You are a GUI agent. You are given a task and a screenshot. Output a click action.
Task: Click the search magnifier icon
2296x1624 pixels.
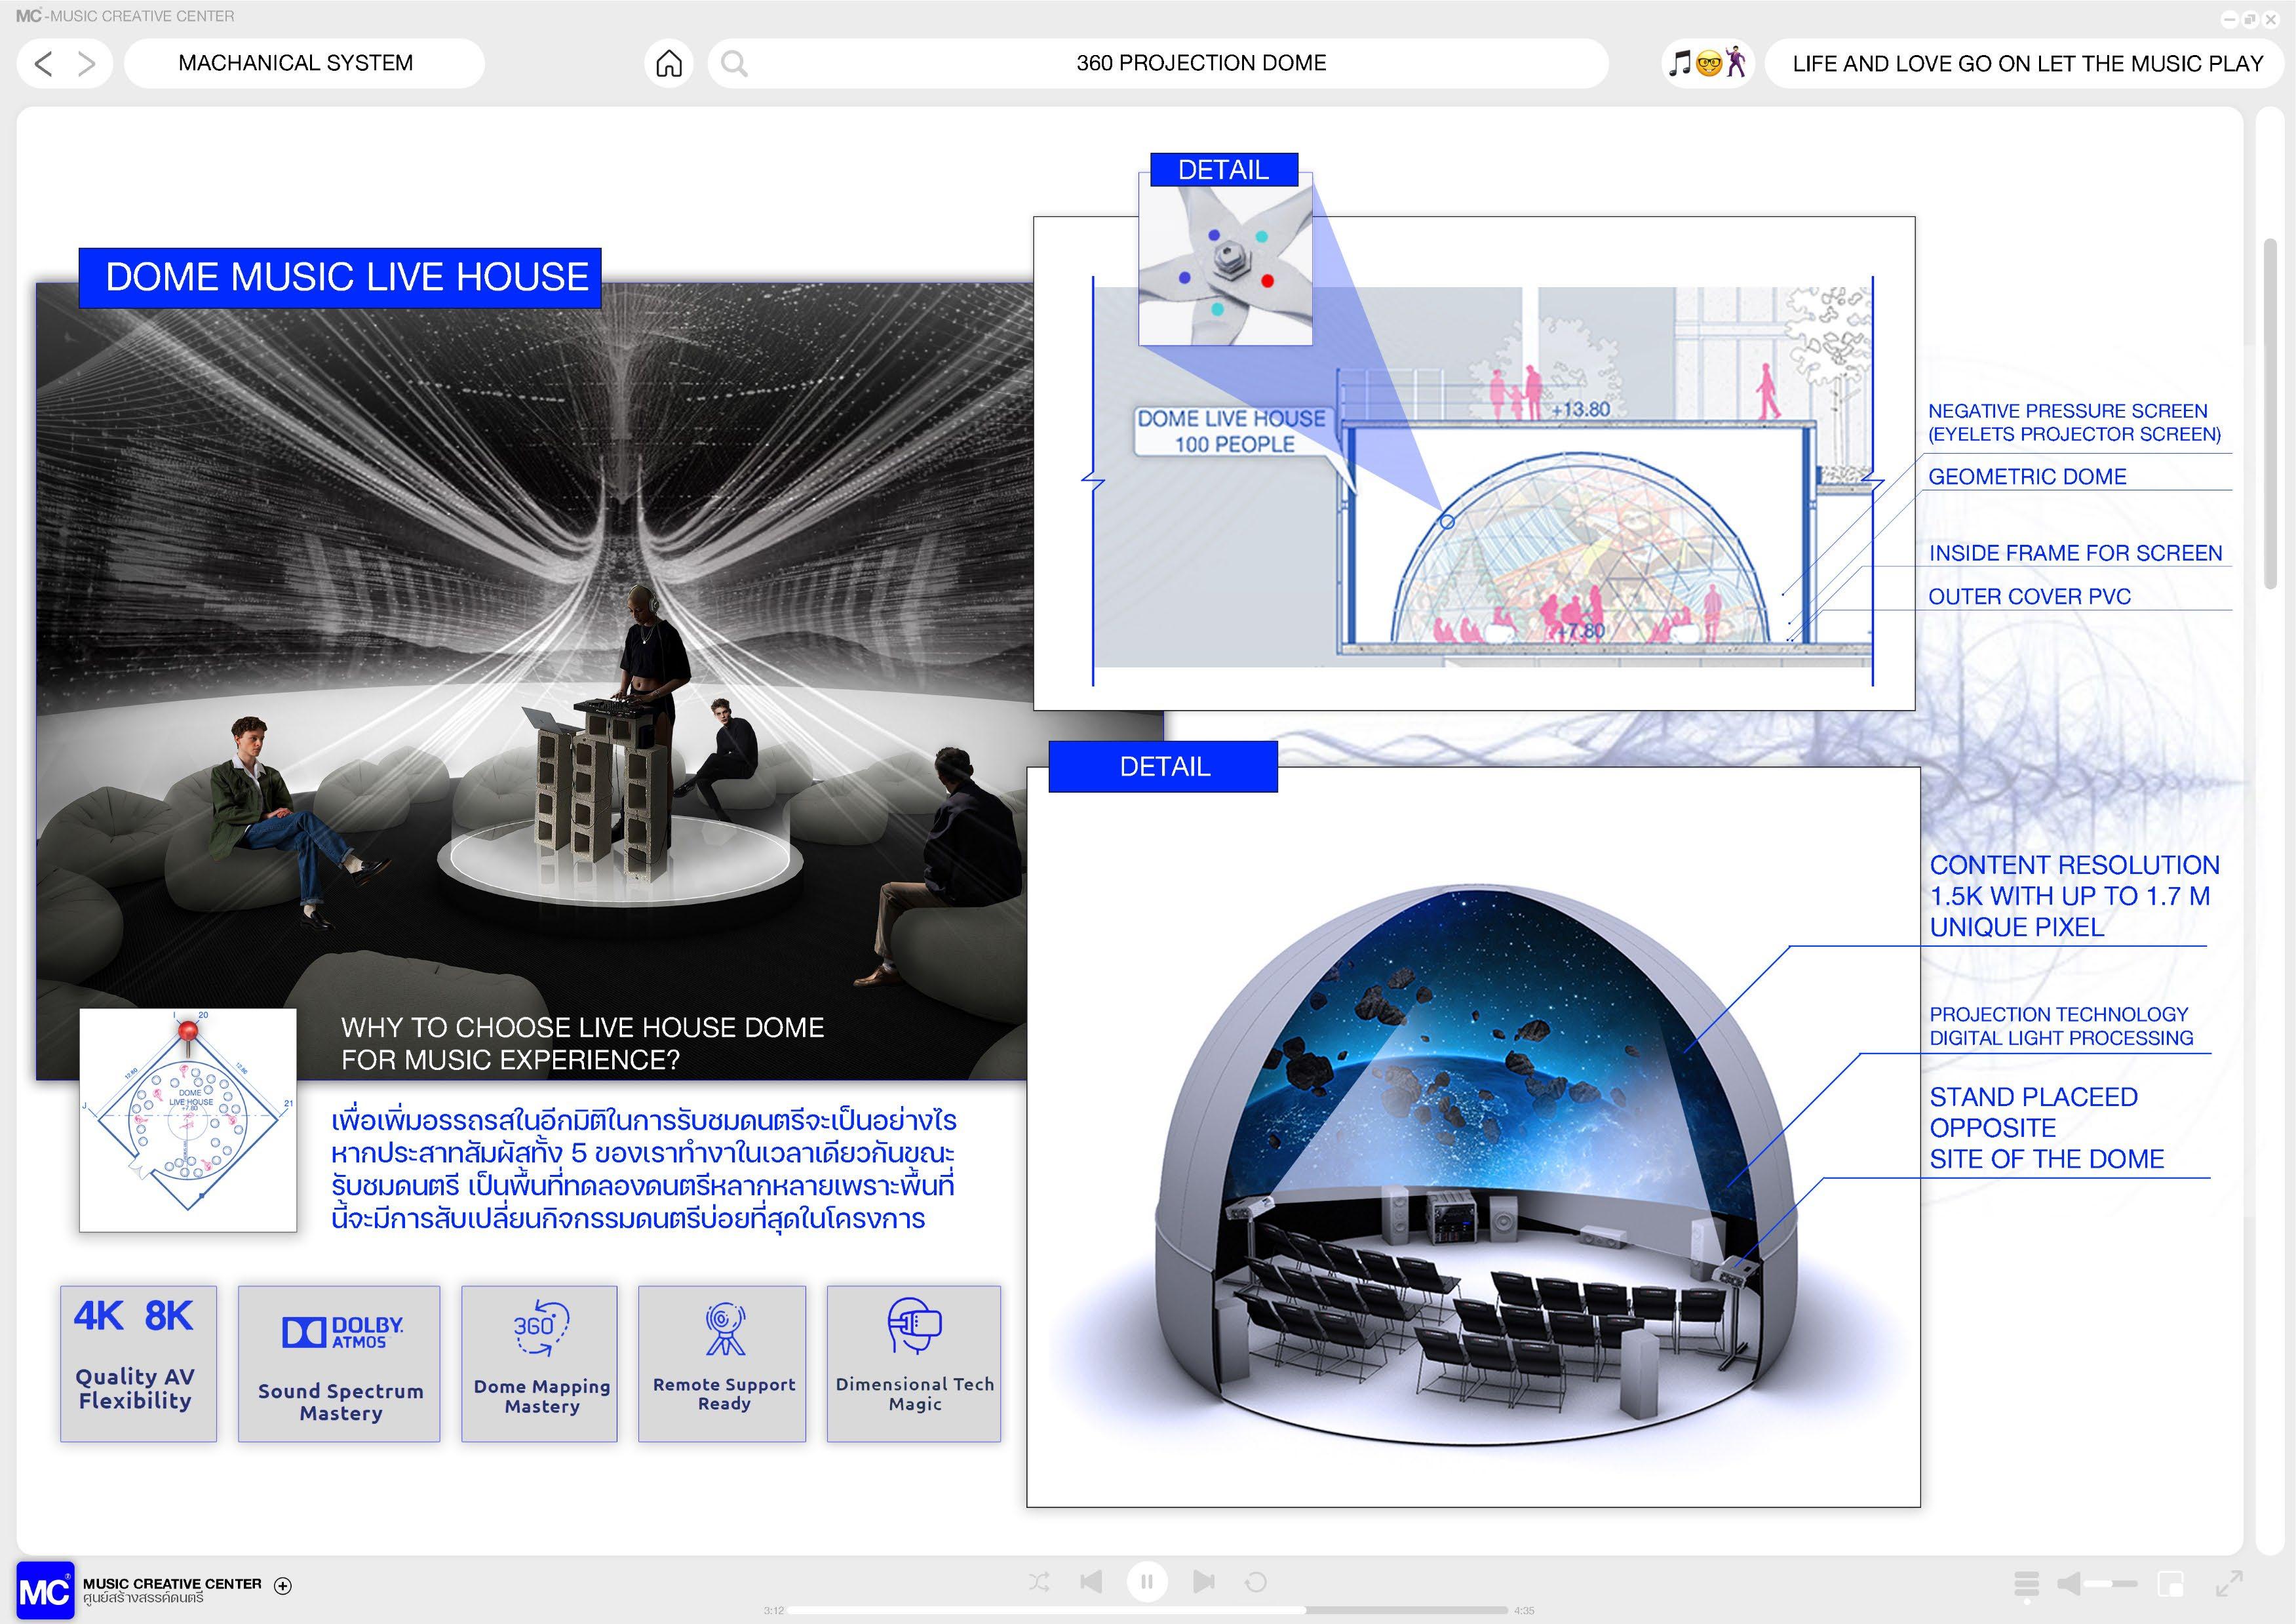point(734,64)
